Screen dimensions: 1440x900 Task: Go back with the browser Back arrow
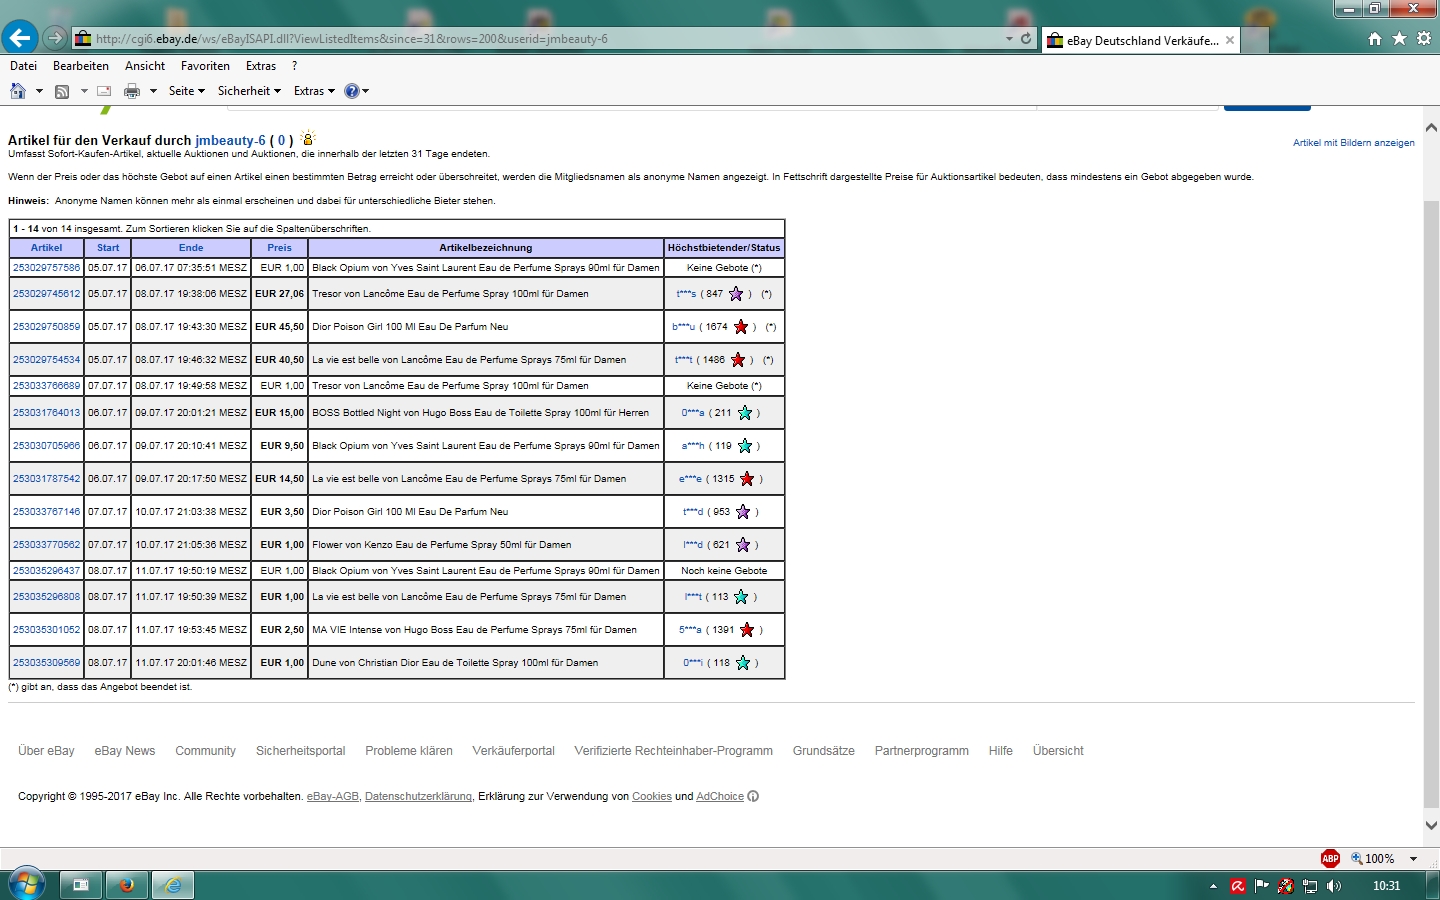20,38
